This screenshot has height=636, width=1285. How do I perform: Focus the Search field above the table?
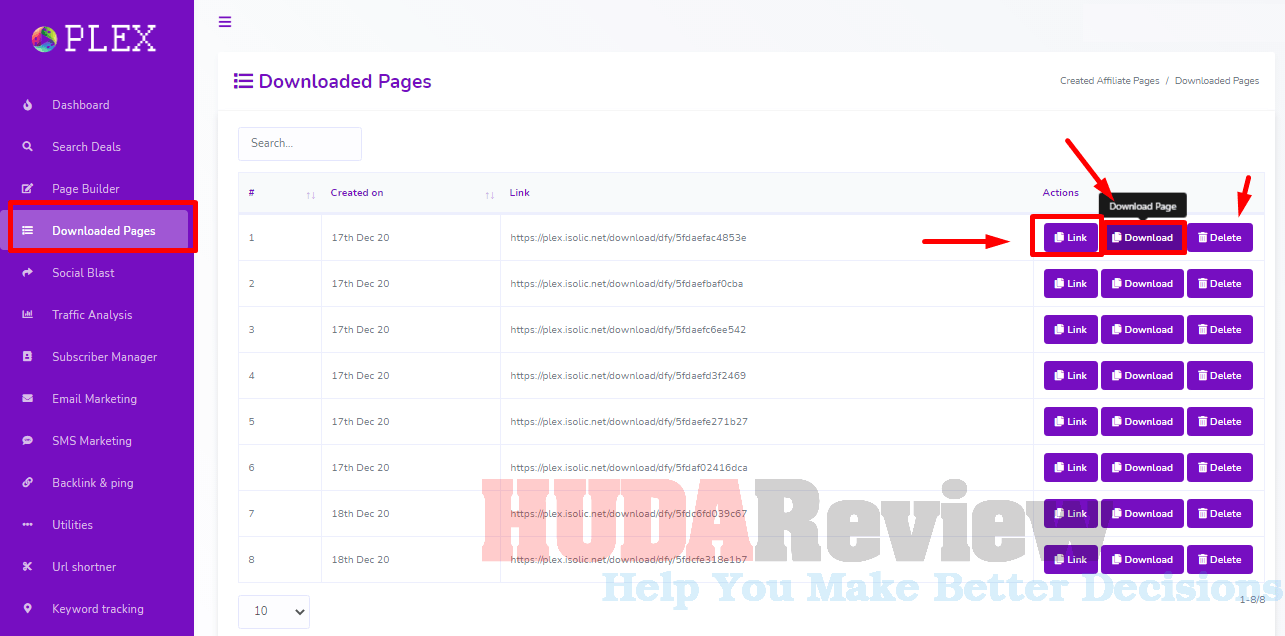click(x=300, y=144)
